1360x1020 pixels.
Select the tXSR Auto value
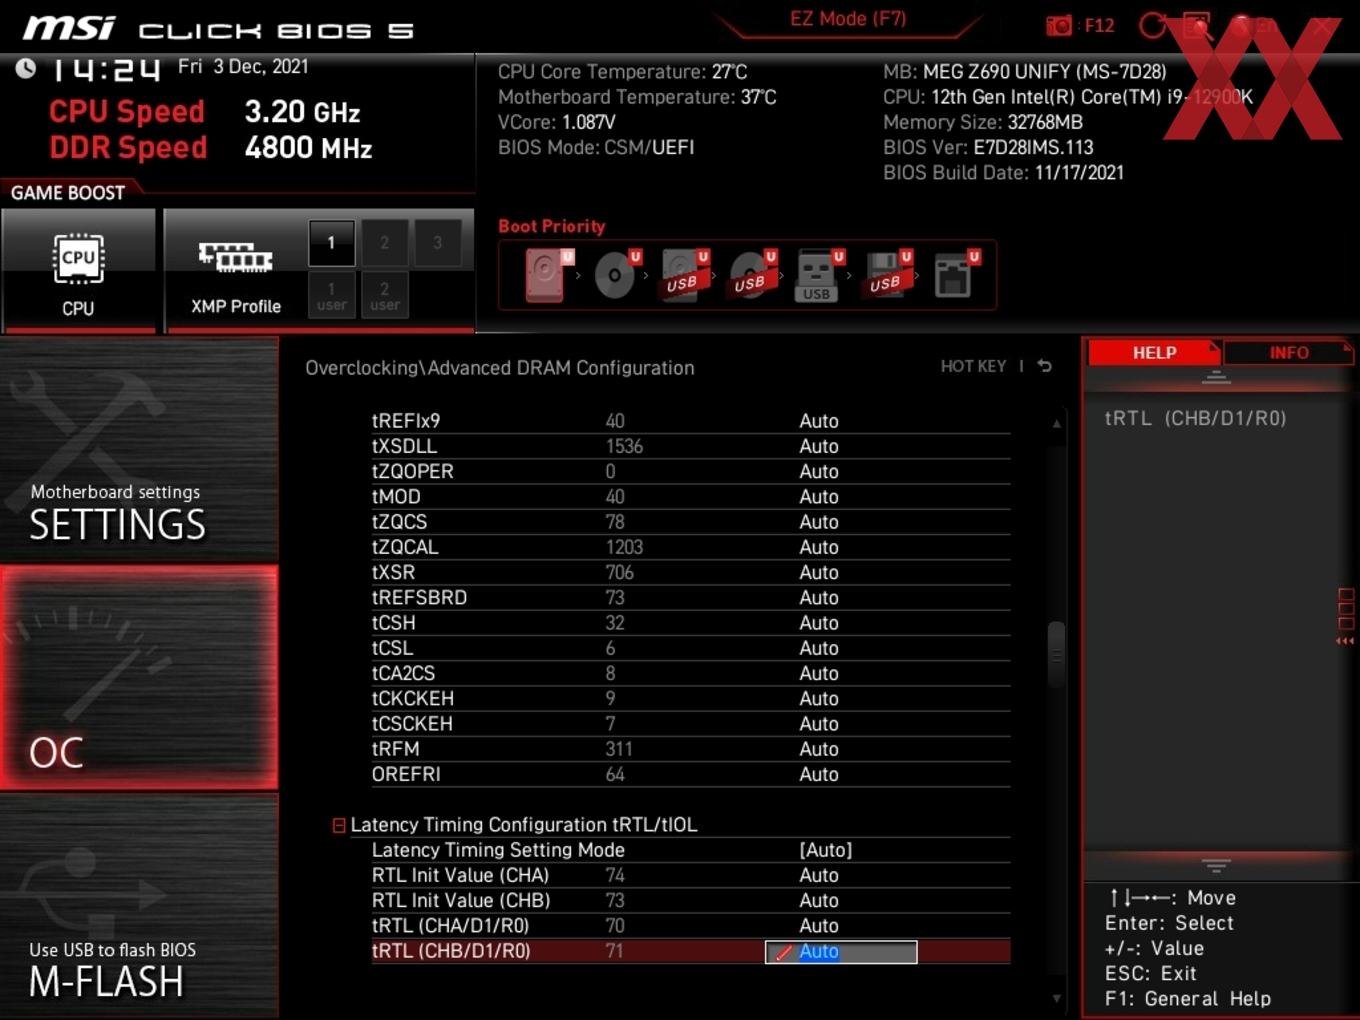pyautogui.click(x=818, y=572)
